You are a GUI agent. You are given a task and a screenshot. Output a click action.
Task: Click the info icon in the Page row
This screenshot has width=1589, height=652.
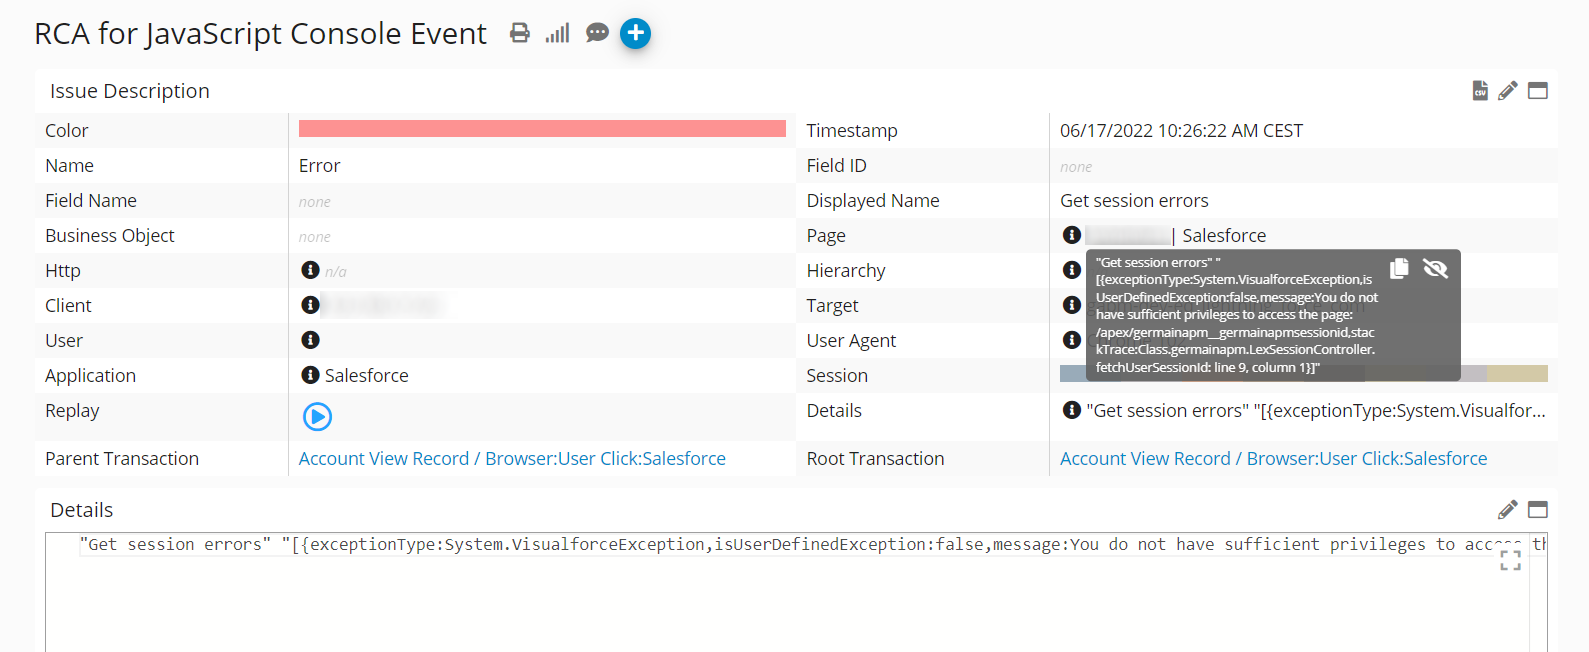(x=1071, y=235)
